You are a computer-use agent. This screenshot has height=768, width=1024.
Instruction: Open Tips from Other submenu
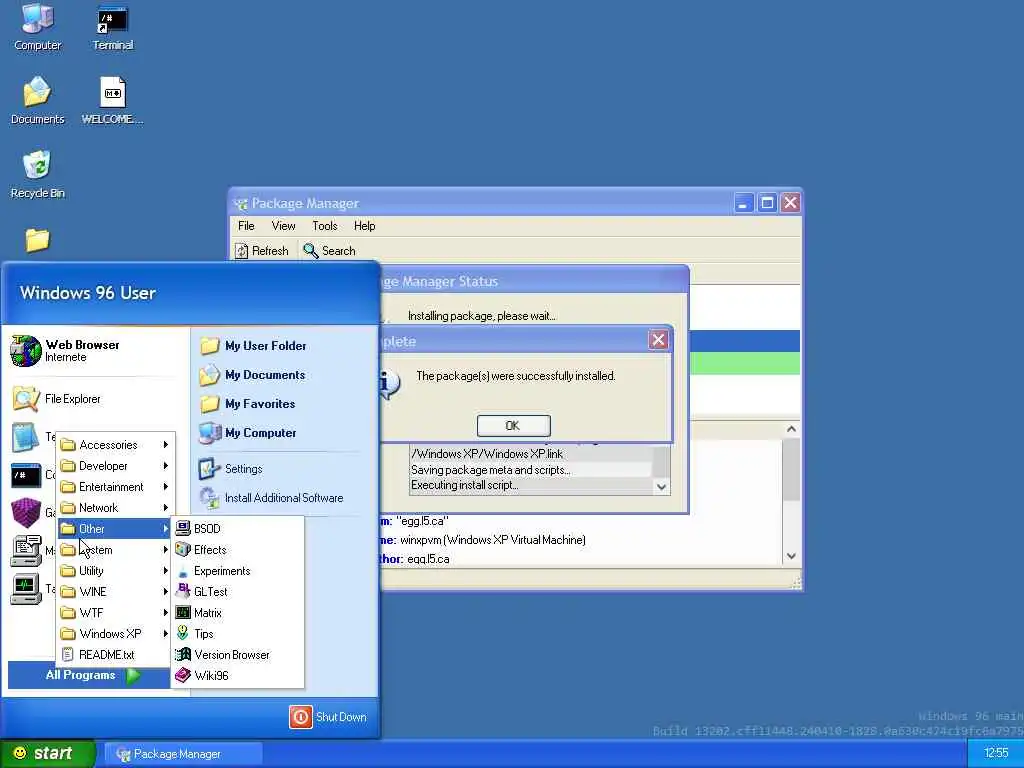coord(238,633)
